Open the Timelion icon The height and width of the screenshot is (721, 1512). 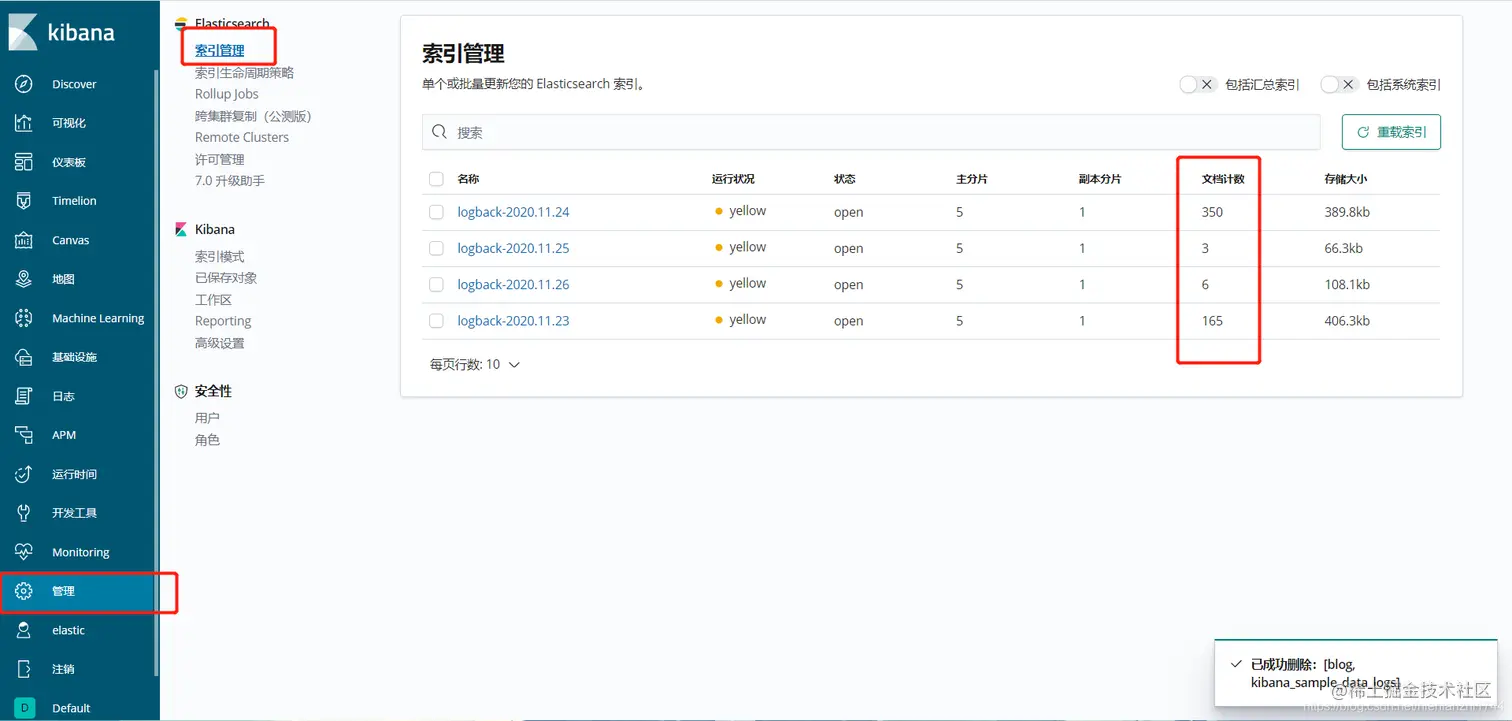tap(24, 201)
